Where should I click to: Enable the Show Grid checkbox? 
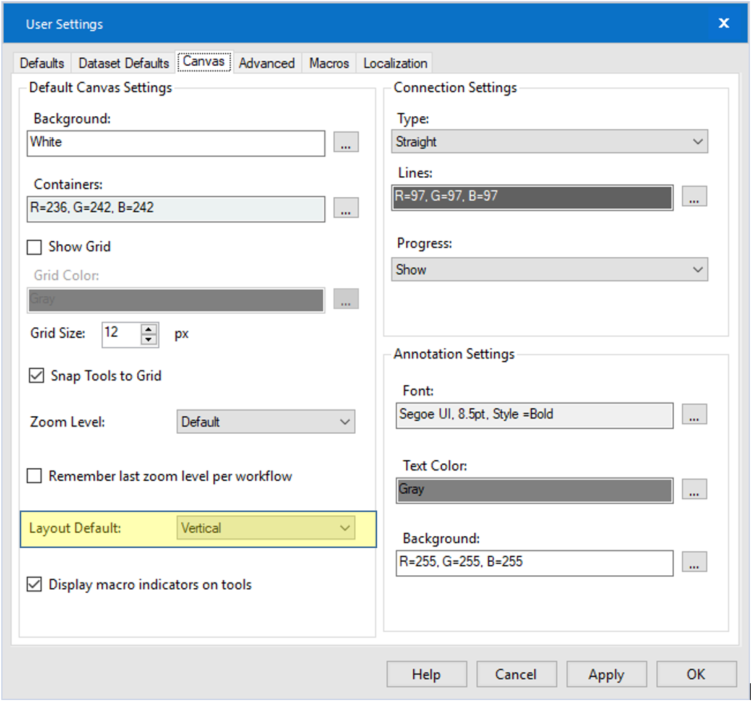coord(34,247)
